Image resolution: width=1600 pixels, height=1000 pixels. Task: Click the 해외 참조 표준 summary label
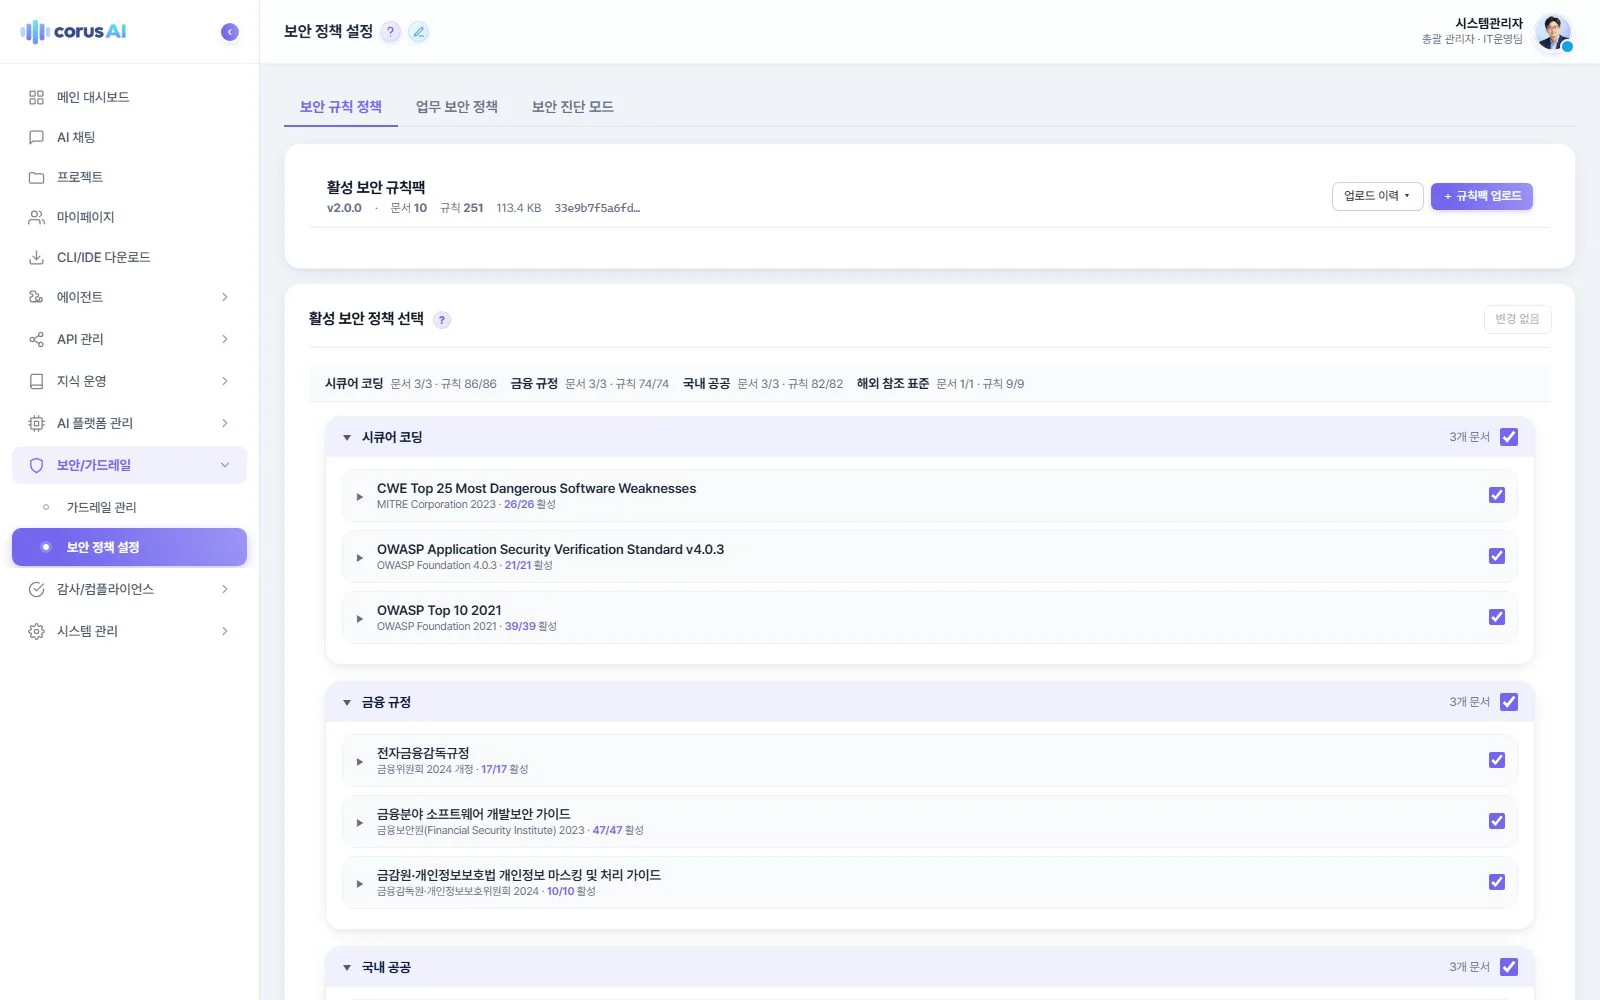pyautogui.click(x=893, y=384)
